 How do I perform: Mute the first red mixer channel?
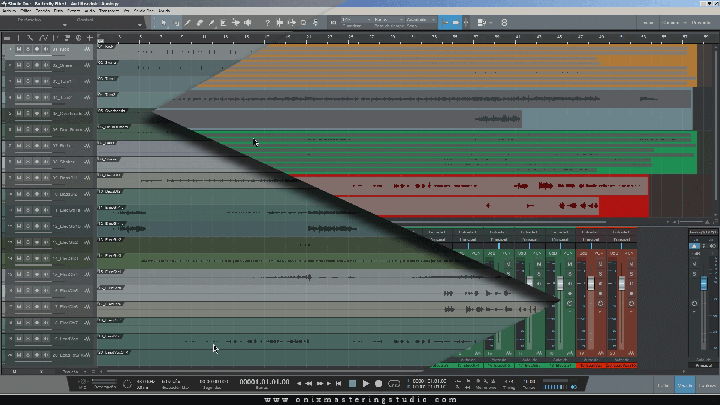[600, 264]
